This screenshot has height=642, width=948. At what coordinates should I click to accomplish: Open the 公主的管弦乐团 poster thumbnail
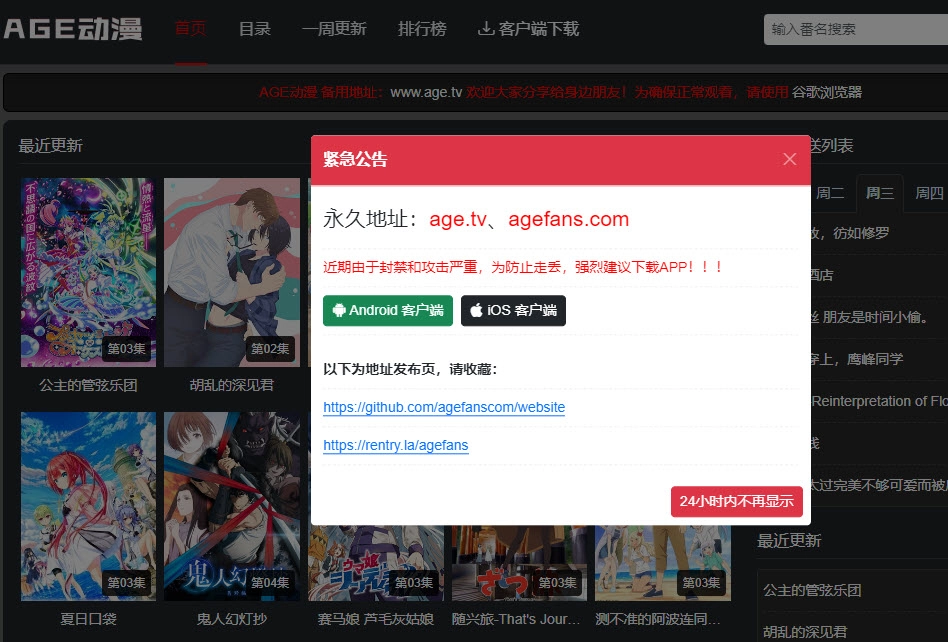click(x=88, y=272)
